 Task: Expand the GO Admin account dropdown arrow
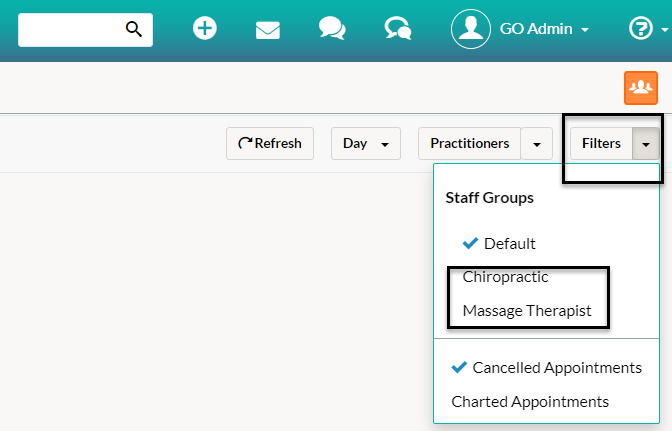(x=585, y=30)
